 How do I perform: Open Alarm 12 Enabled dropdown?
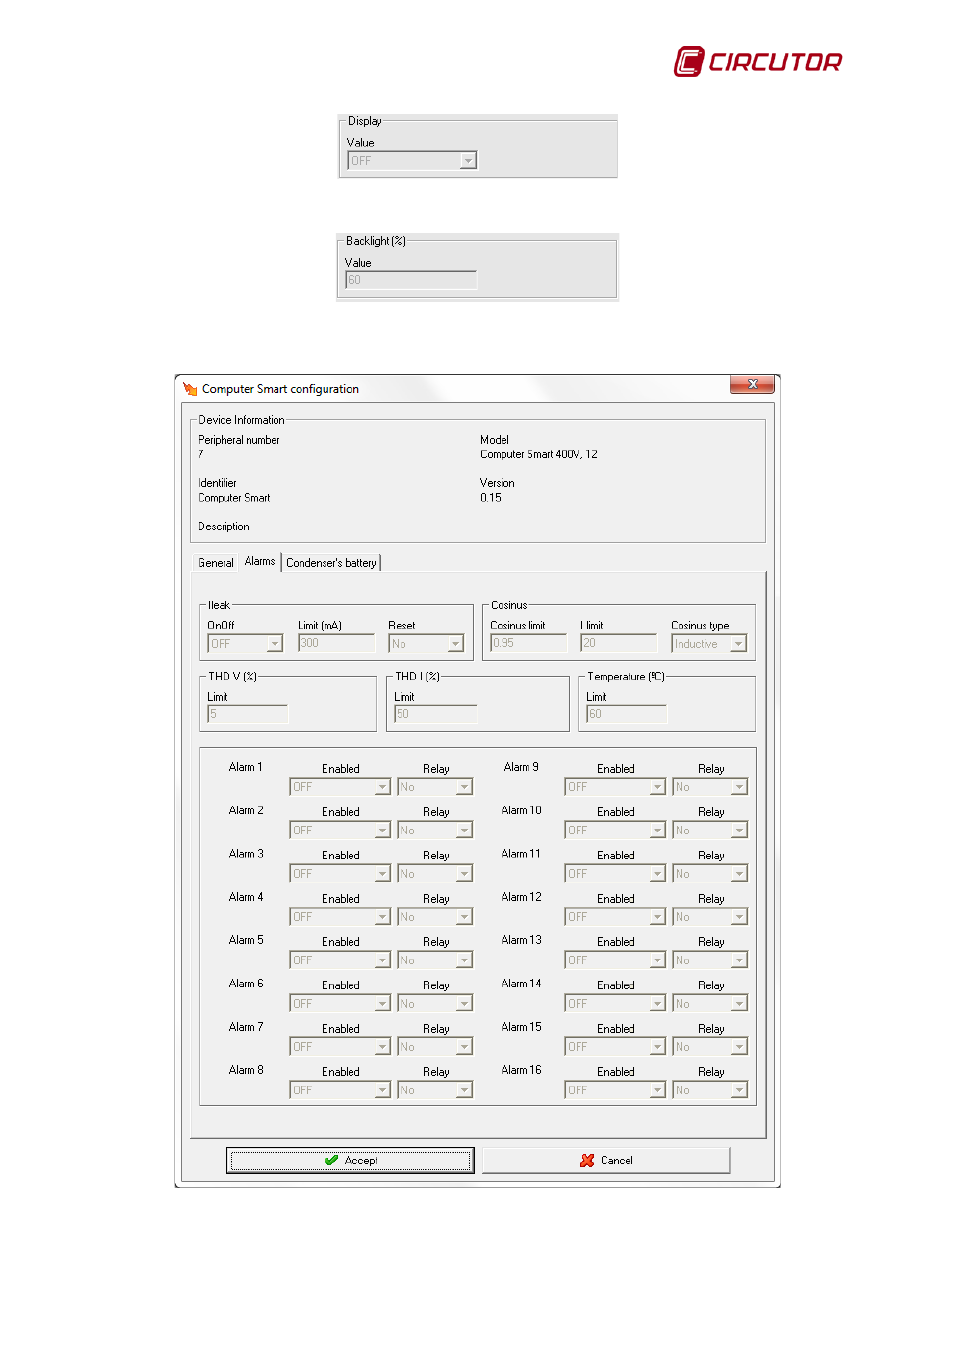tap(615, 917)
